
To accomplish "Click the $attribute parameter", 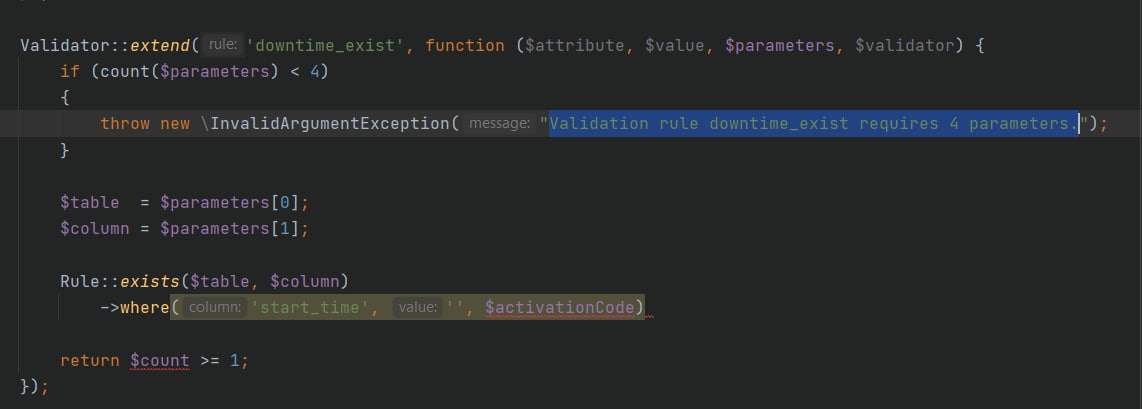I will click(575, 45).
